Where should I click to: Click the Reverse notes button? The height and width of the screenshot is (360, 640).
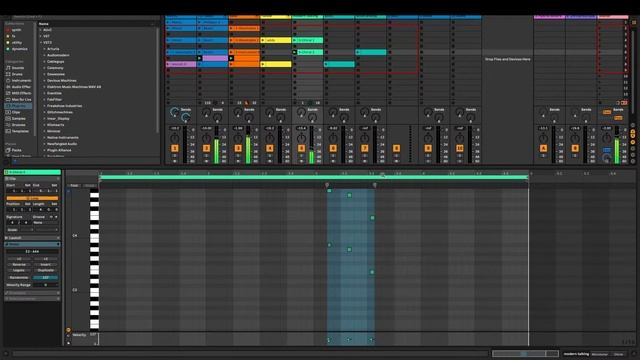(19, 264)
